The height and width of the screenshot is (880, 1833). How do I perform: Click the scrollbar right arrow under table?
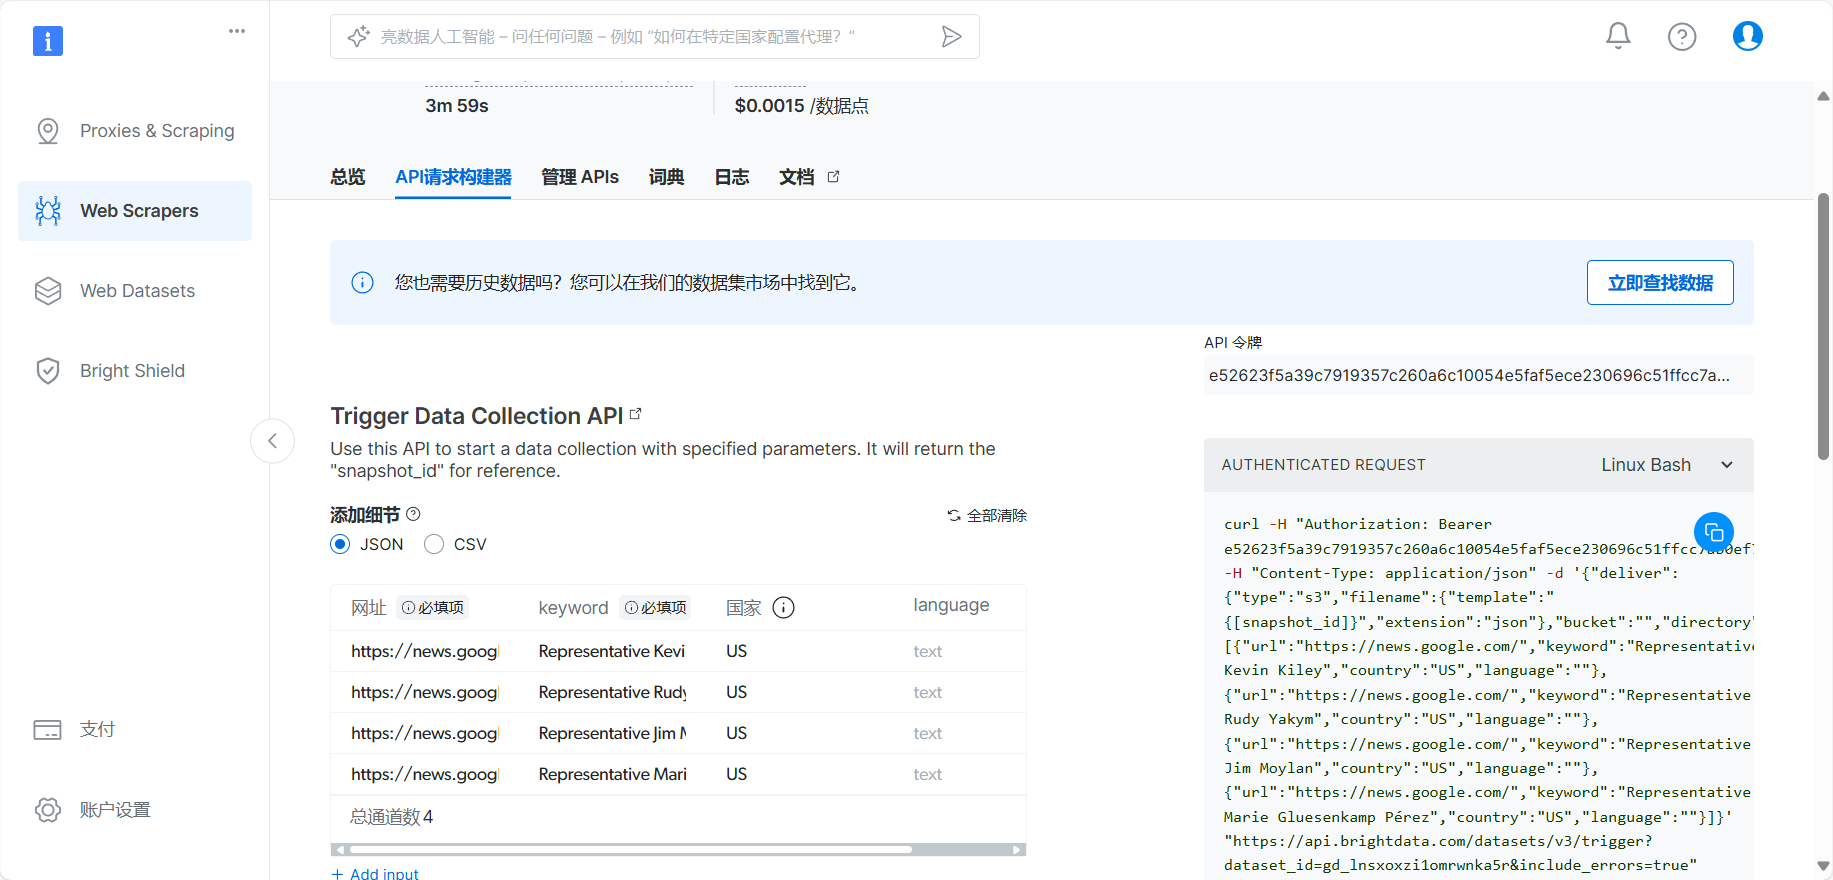tap(1018, 850)
